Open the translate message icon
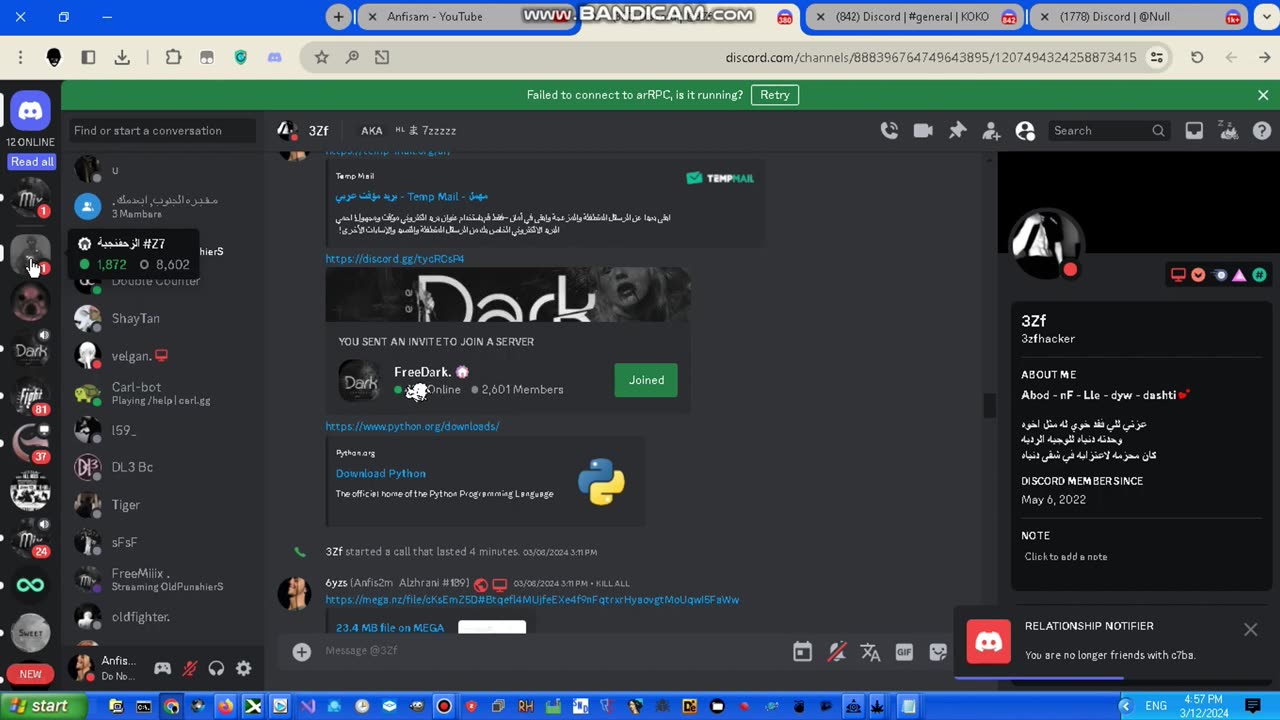This screenshot has height=720, width=1280. pos(870,652)
